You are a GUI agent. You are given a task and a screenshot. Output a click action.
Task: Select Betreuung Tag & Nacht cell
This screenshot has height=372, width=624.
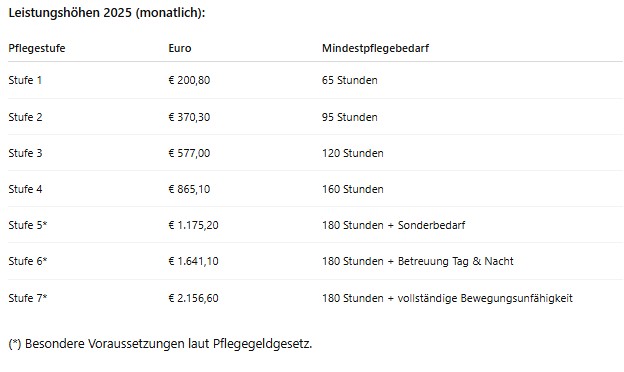pos(418,261)
